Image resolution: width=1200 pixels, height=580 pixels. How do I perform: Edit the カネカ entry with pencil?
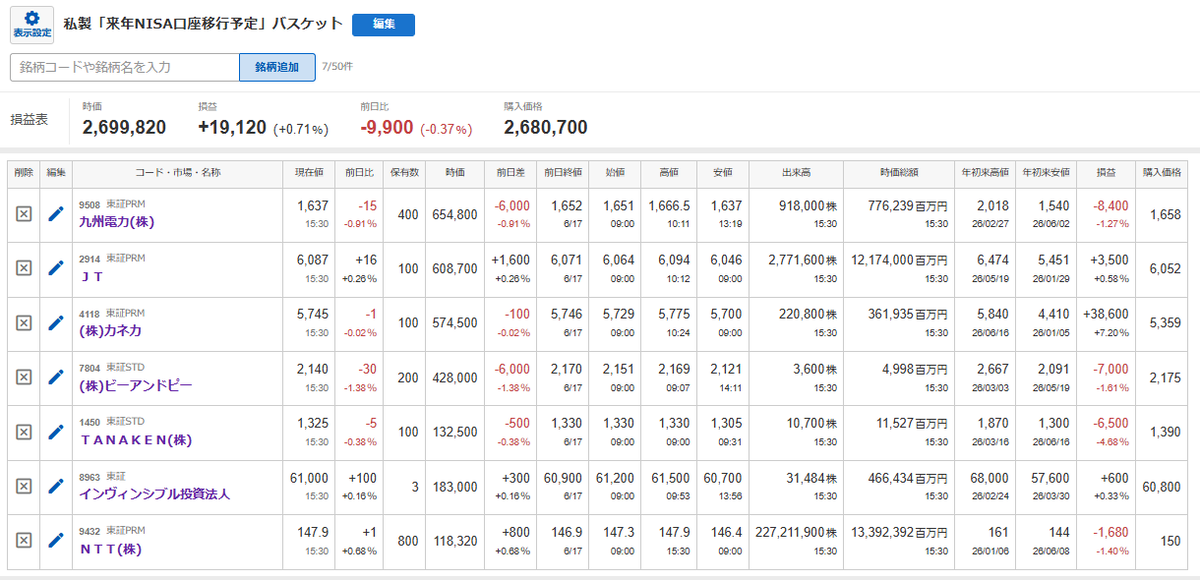(x=56, y=323)
